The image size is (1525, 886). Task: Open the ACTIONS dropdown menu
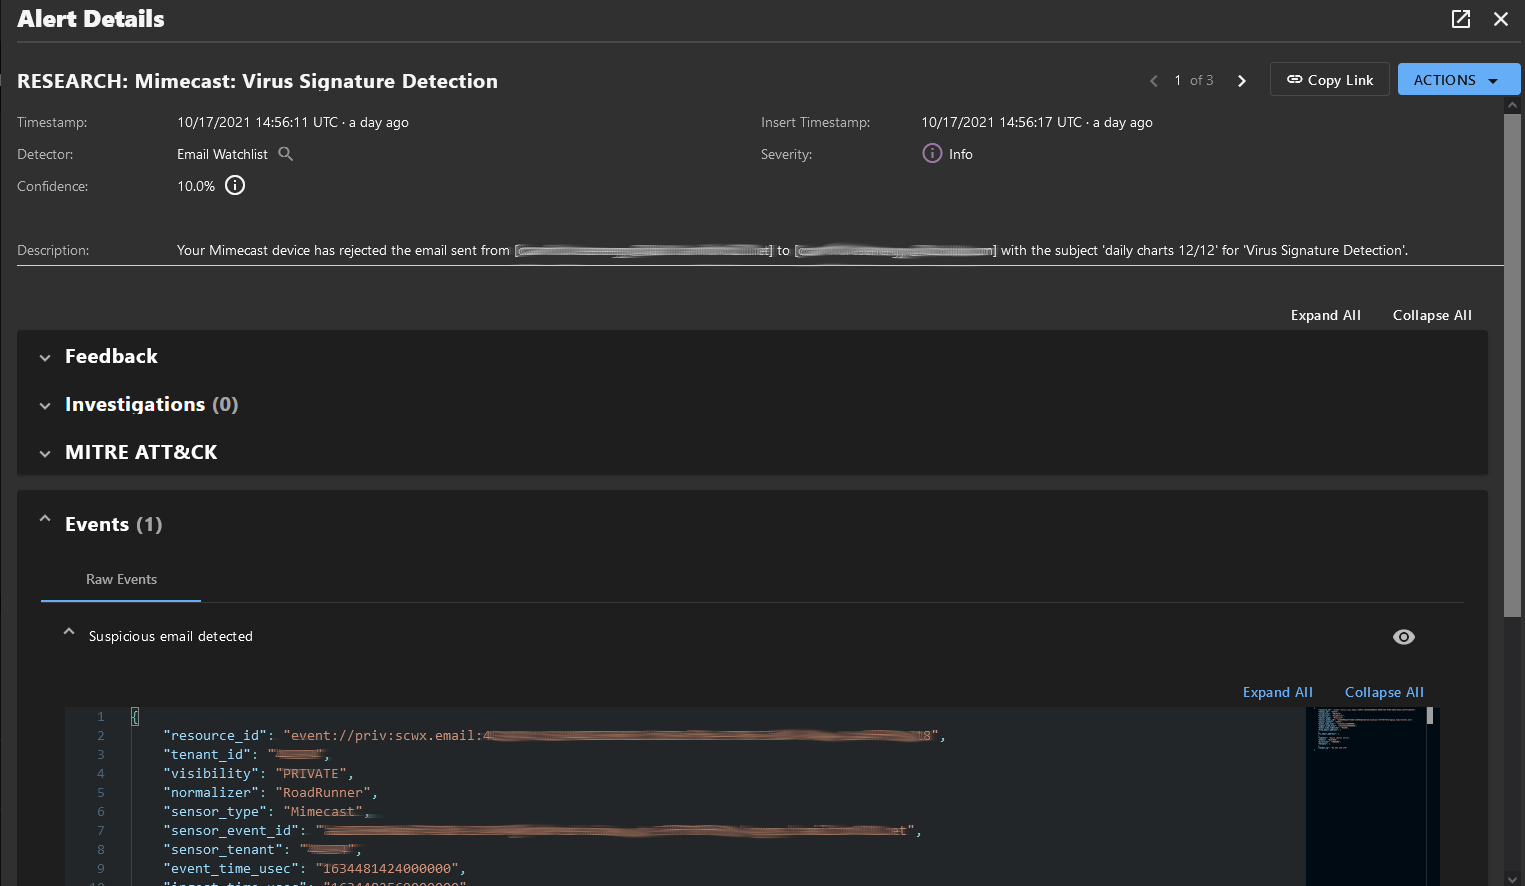point(1458,80)
